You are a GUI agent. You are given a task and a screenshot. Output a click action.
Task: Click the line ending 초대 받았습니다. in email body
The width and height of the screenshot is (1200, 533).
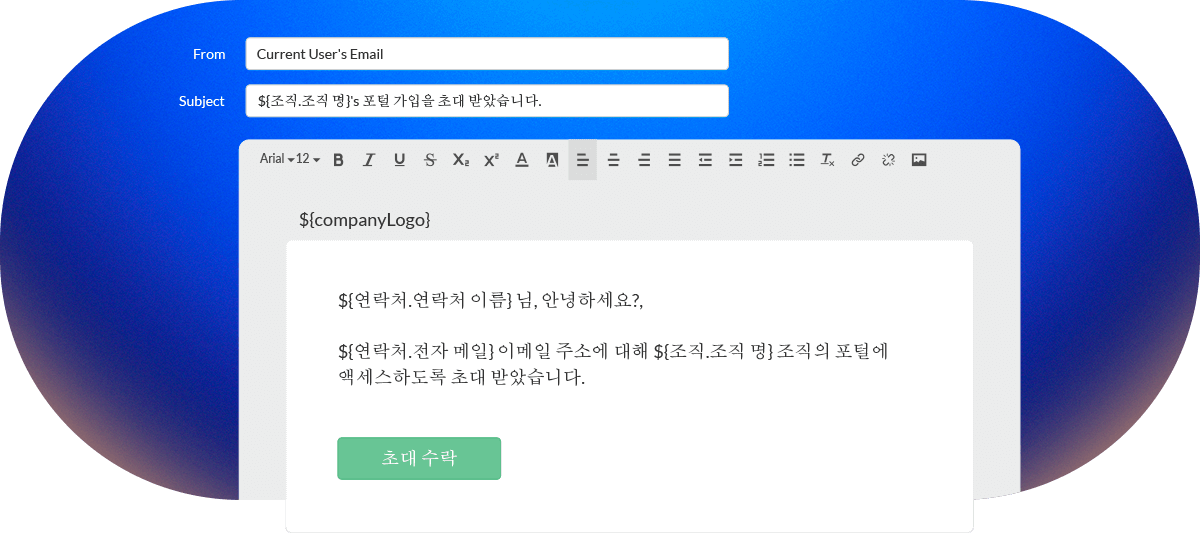pos(461,378)
